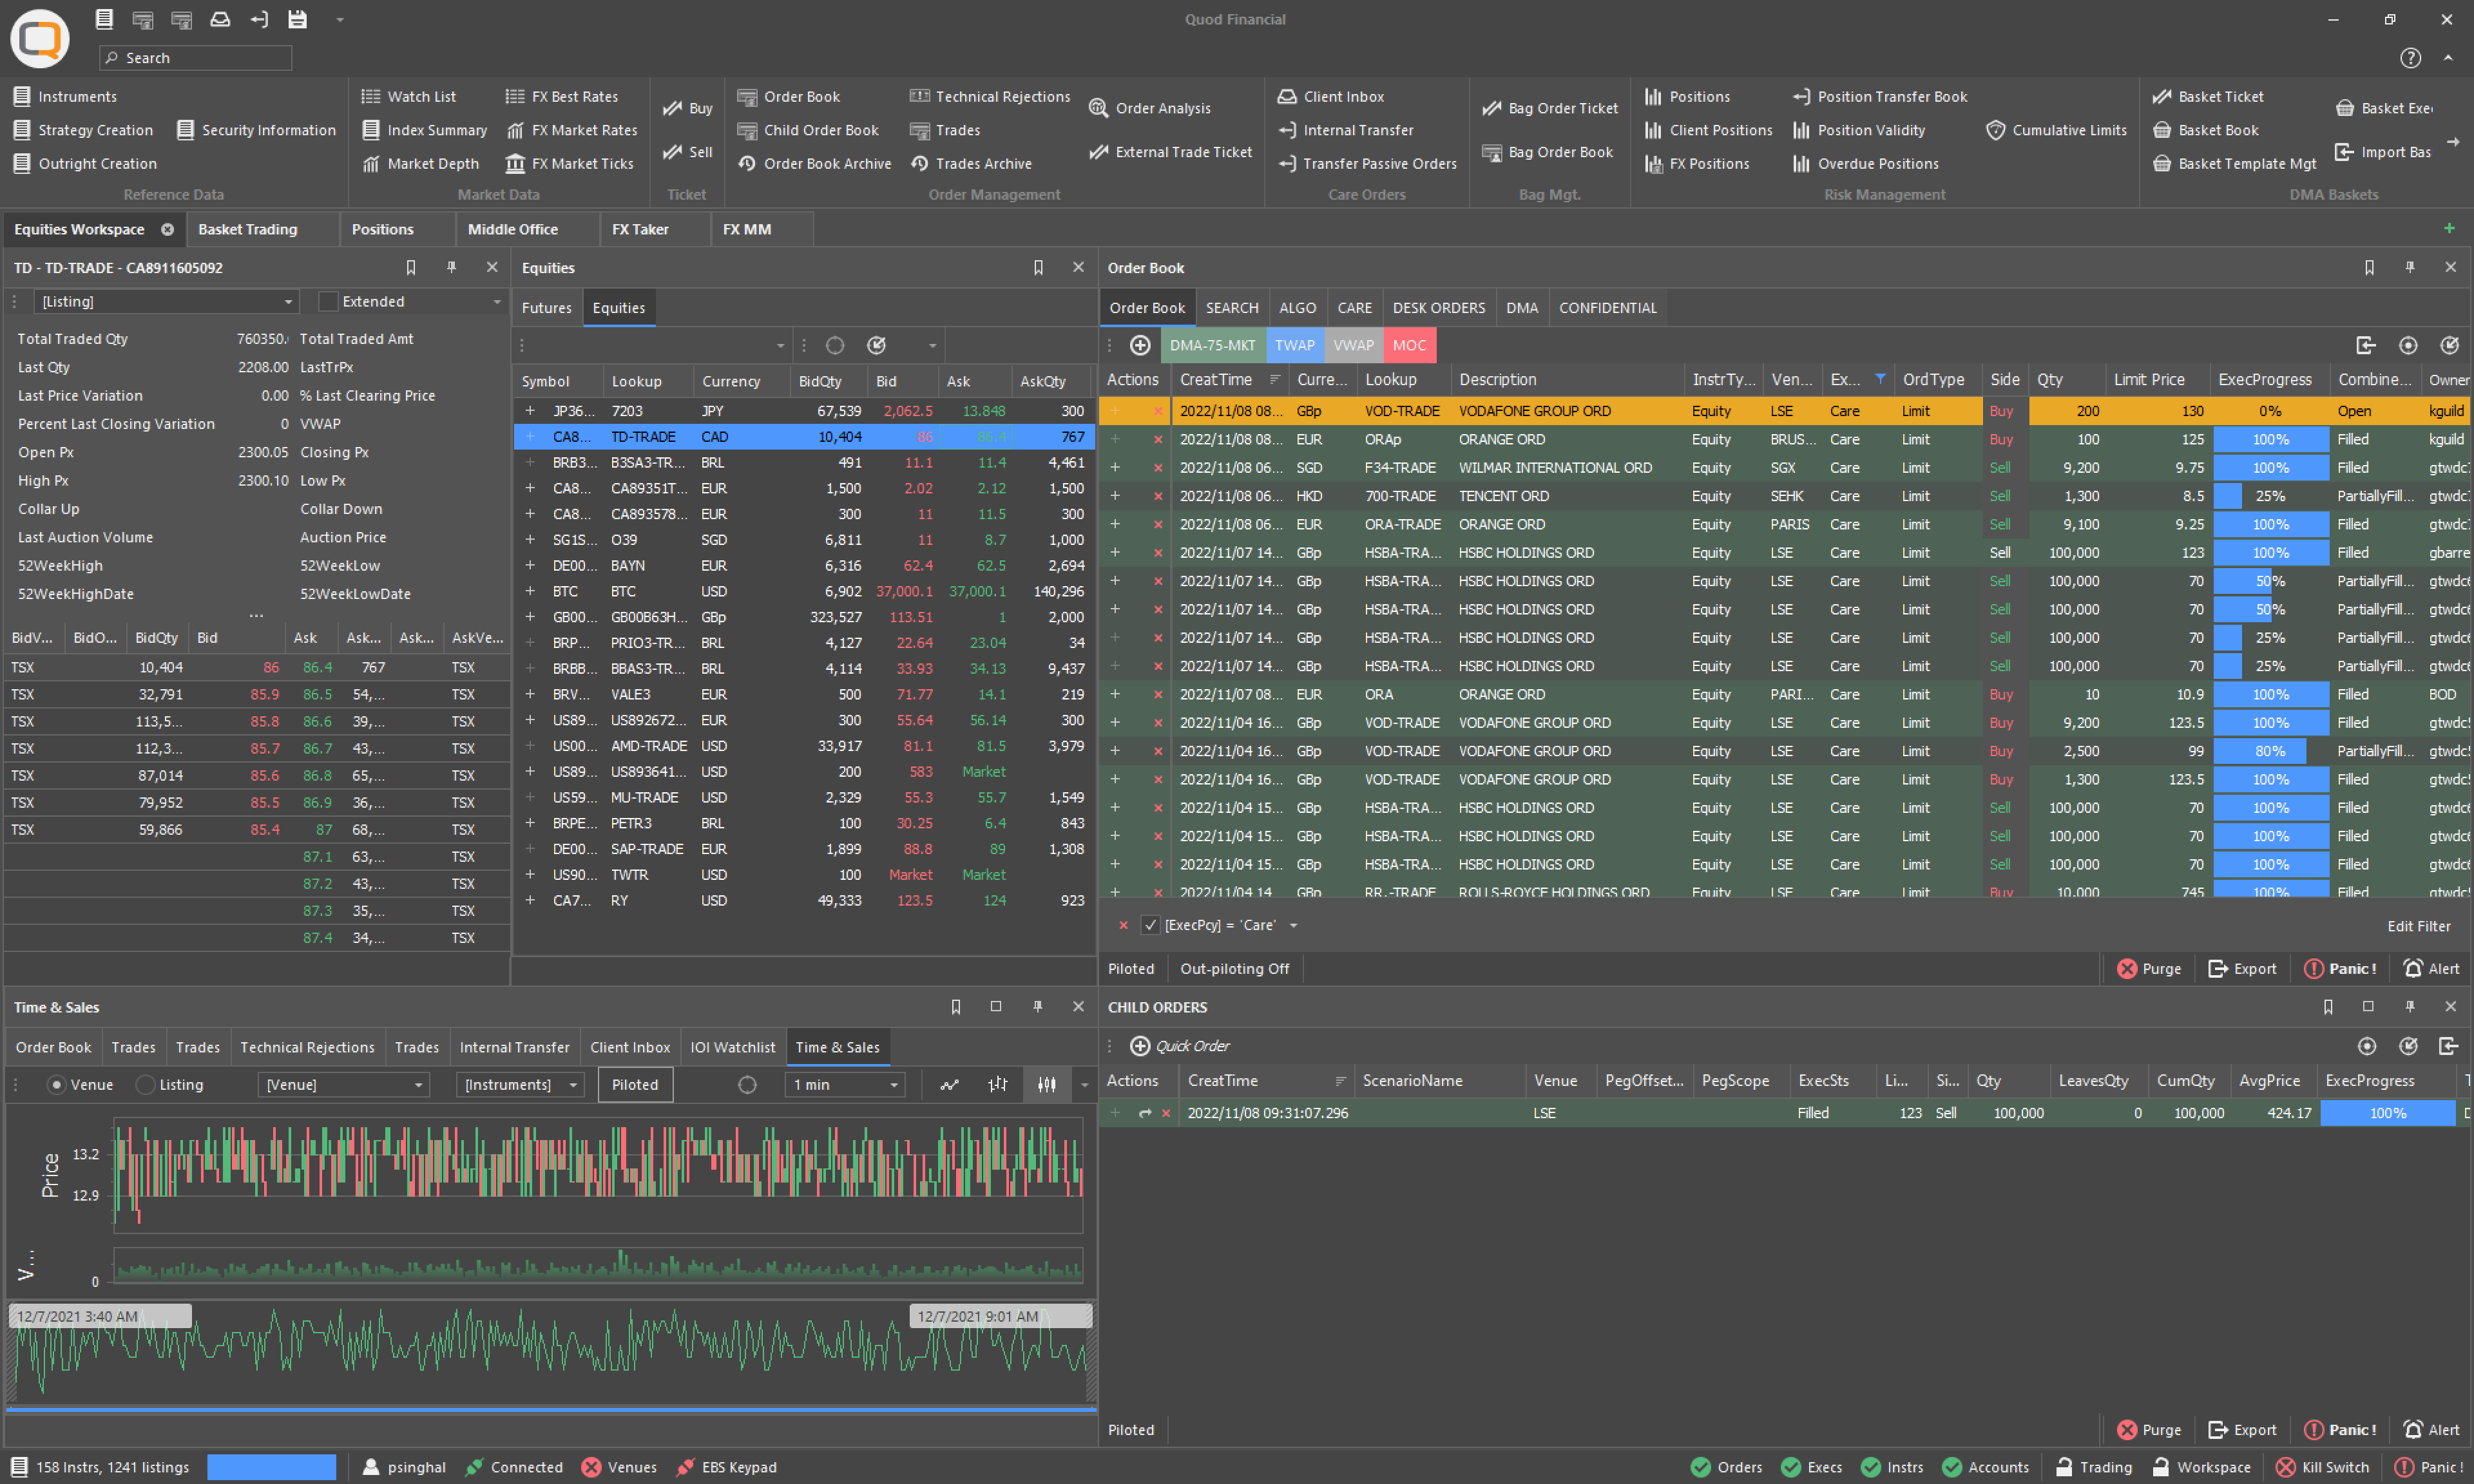Screen dimensions: 2474x1484
Task: Open the ExecPcy filter dropdown arrow
Action: click(x=1293, y=925)
